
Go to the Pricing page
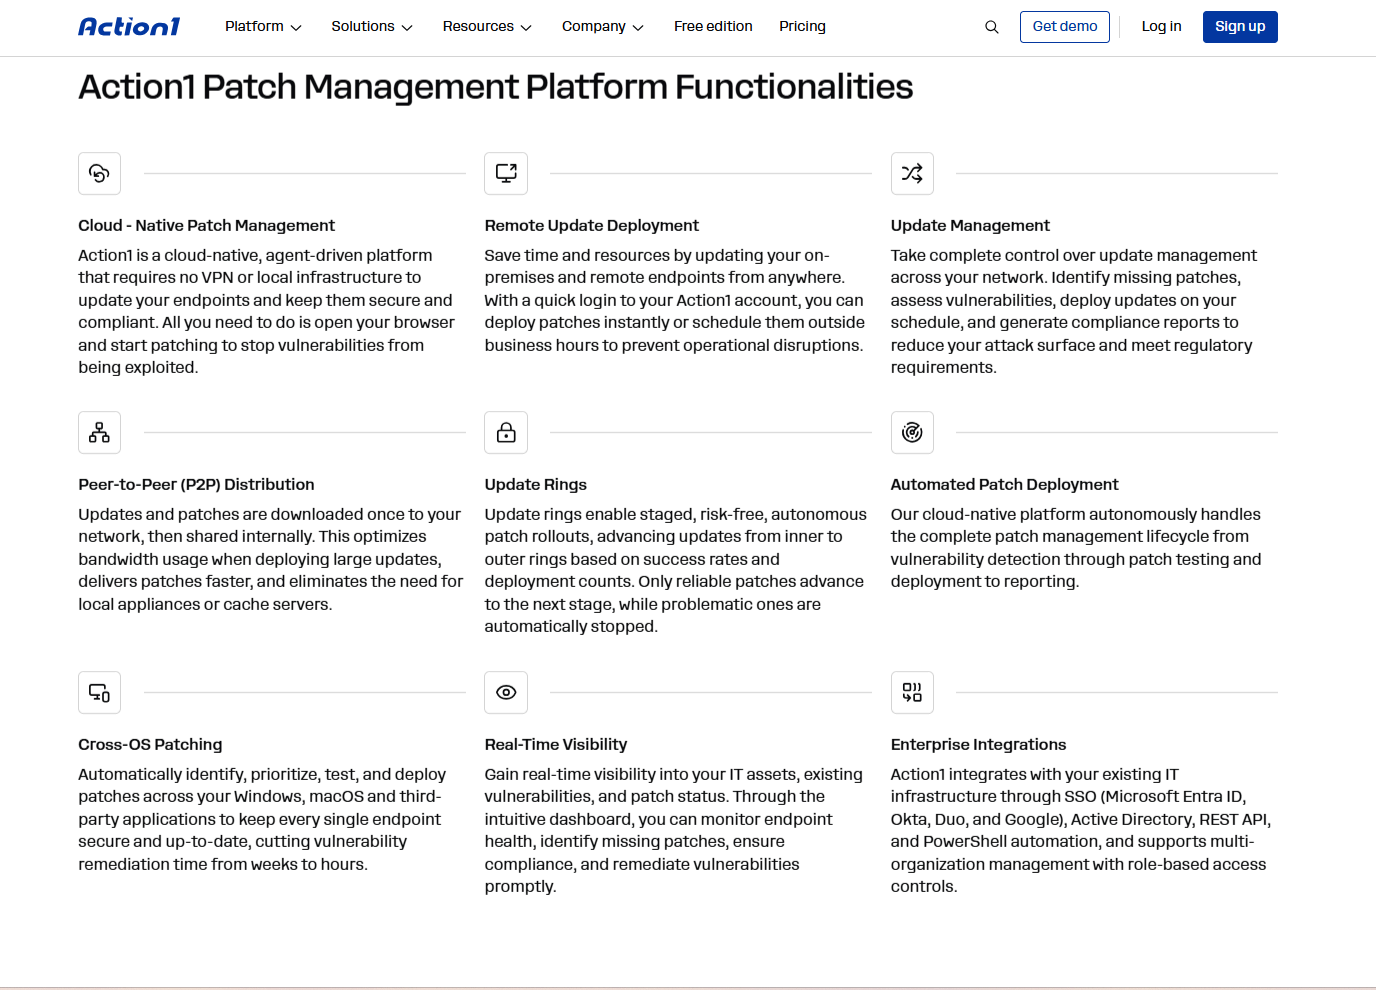click(x=802, y=27)
